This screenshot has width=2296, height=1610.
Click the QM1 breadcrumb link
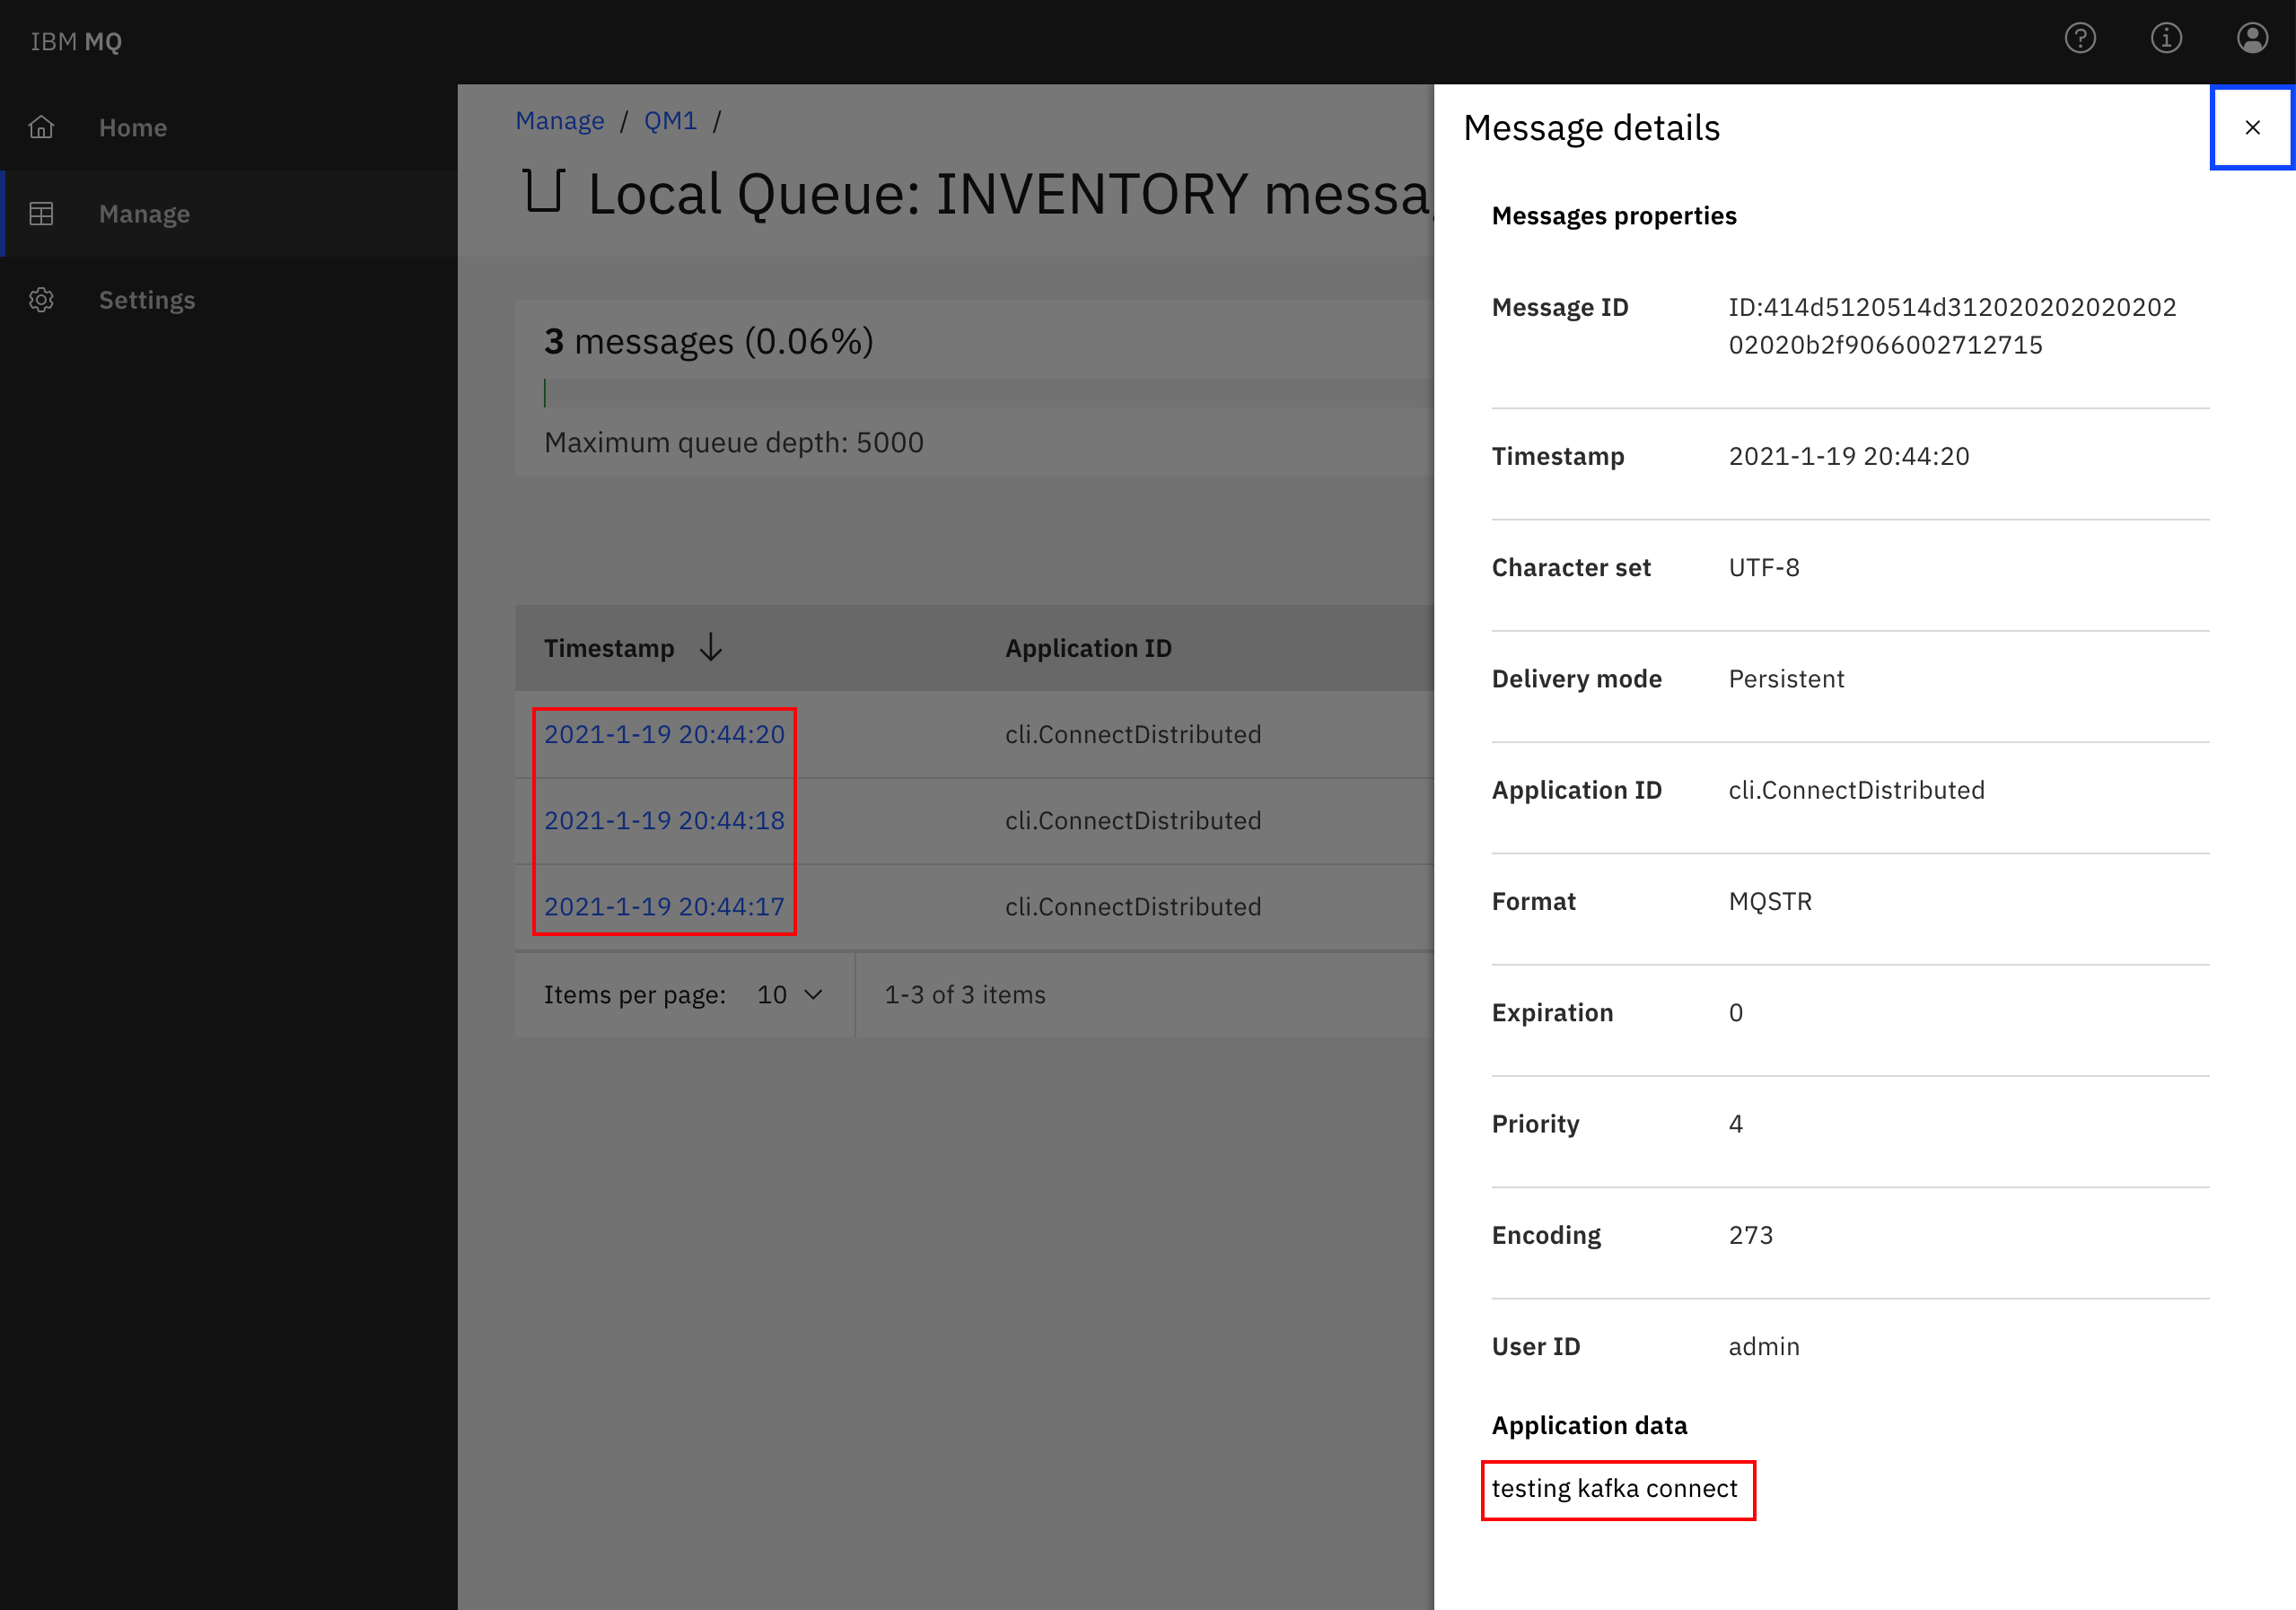tap(670, 121)
